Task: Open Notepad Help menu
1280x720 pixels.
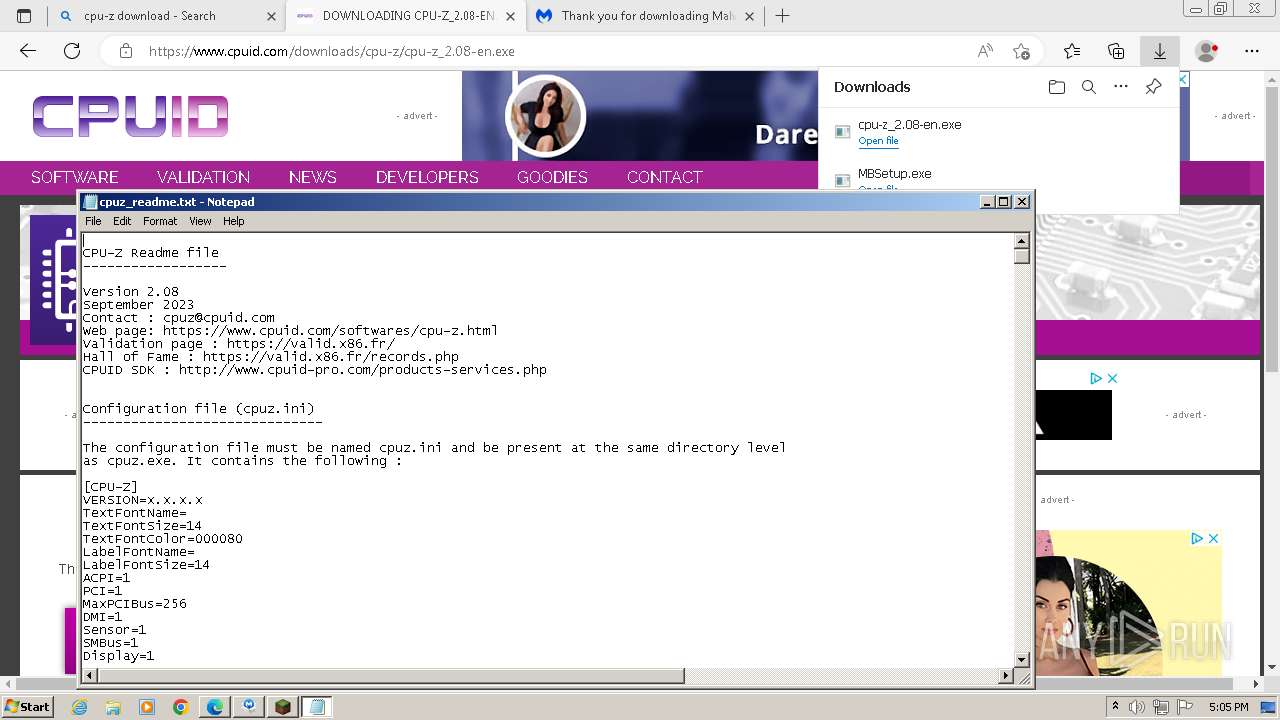Action: pos(233,221)
